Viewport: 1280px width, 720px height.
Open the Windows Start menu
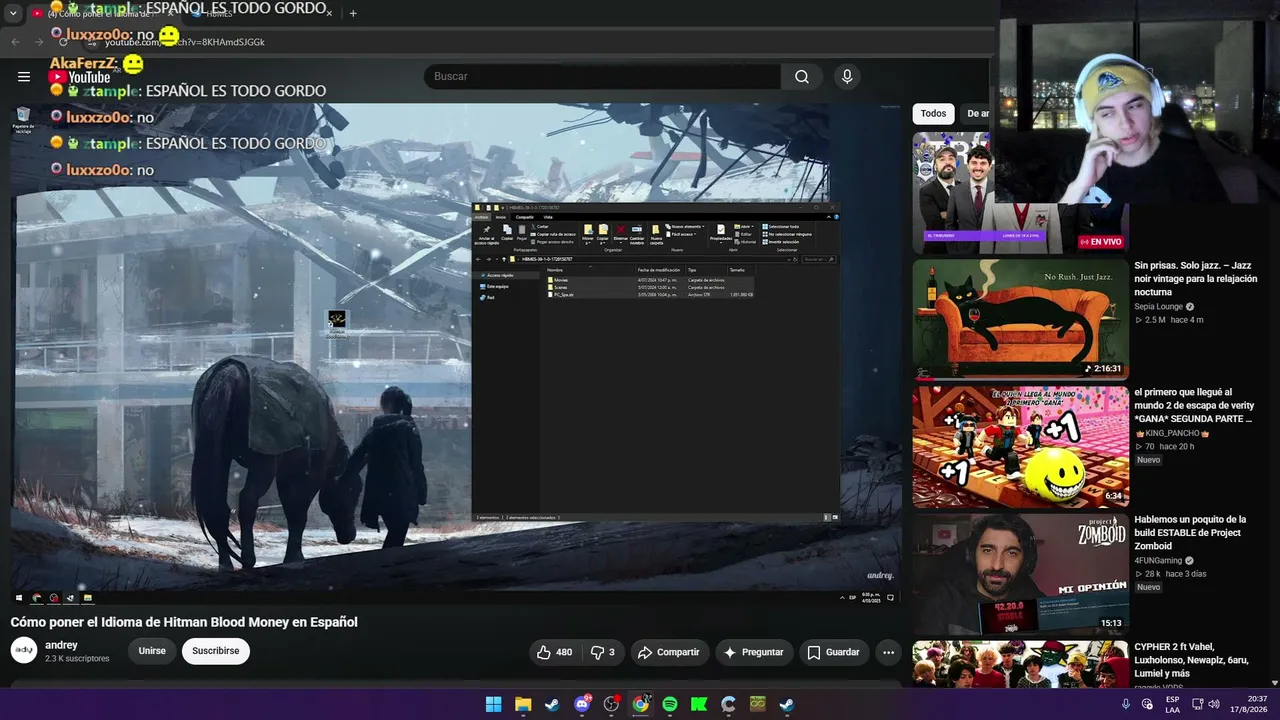click(494, 704)
